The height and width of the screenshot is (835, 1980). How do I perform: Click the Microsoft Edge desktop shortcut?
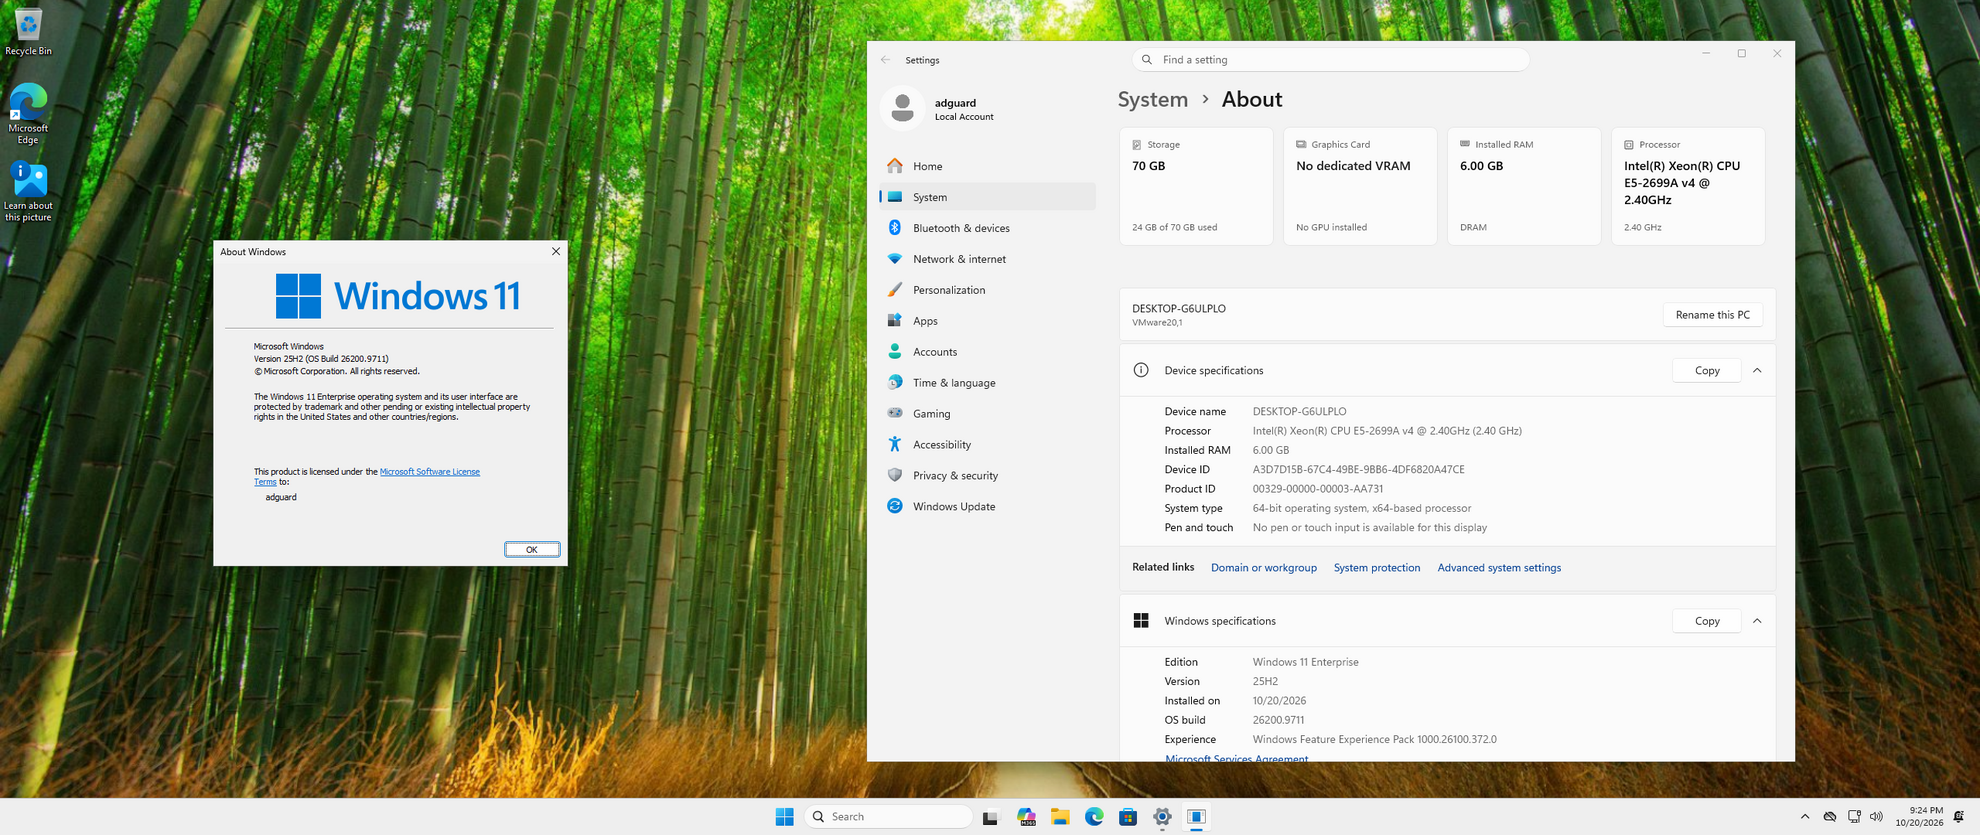28,114
